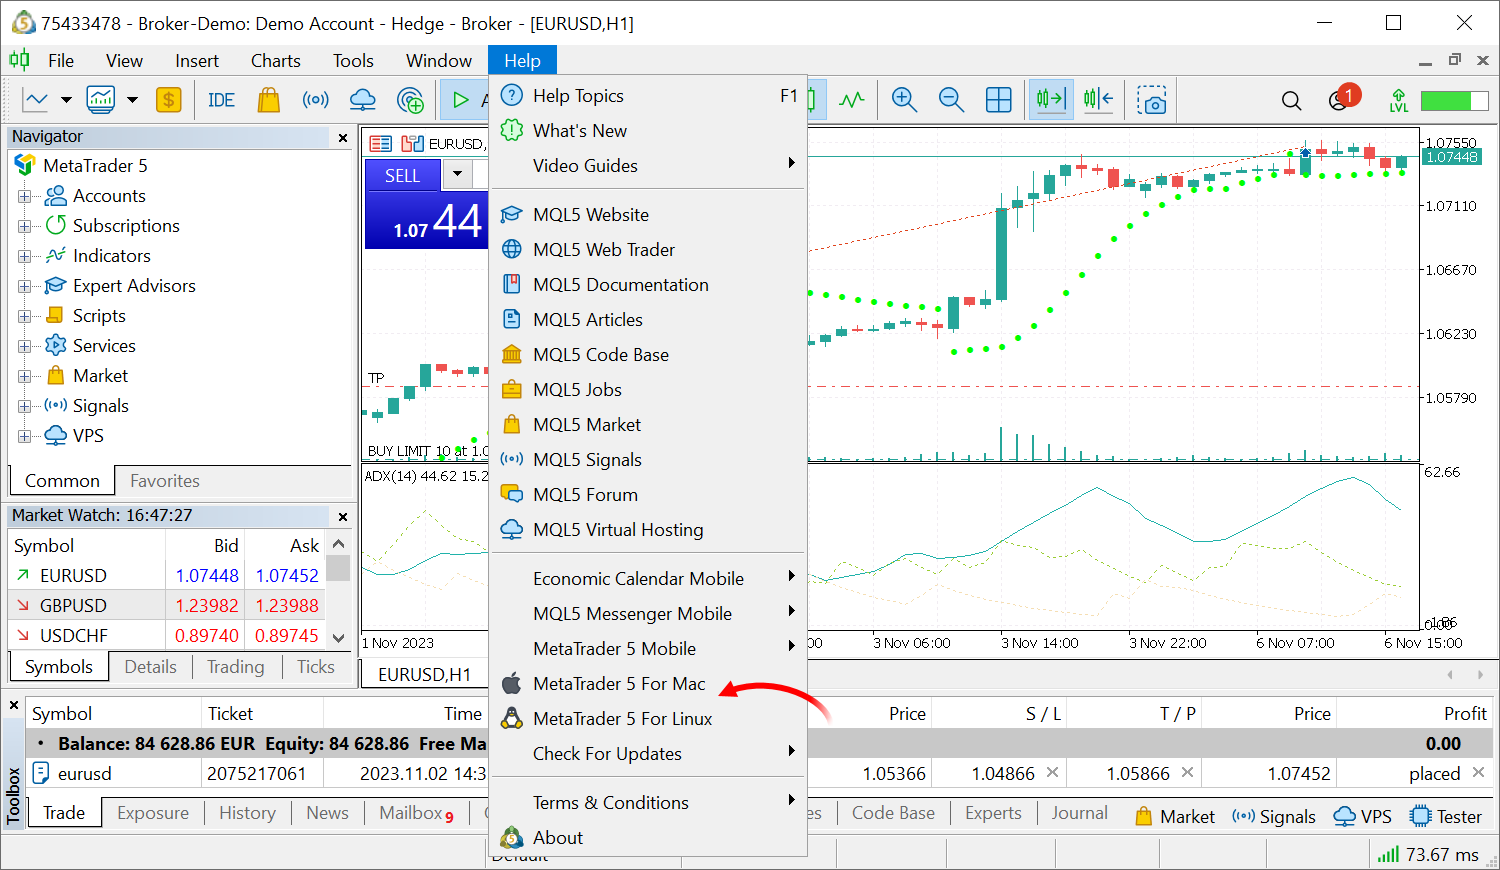Click the green connection level bar
1500x870 pixels.
[1453, 100]
